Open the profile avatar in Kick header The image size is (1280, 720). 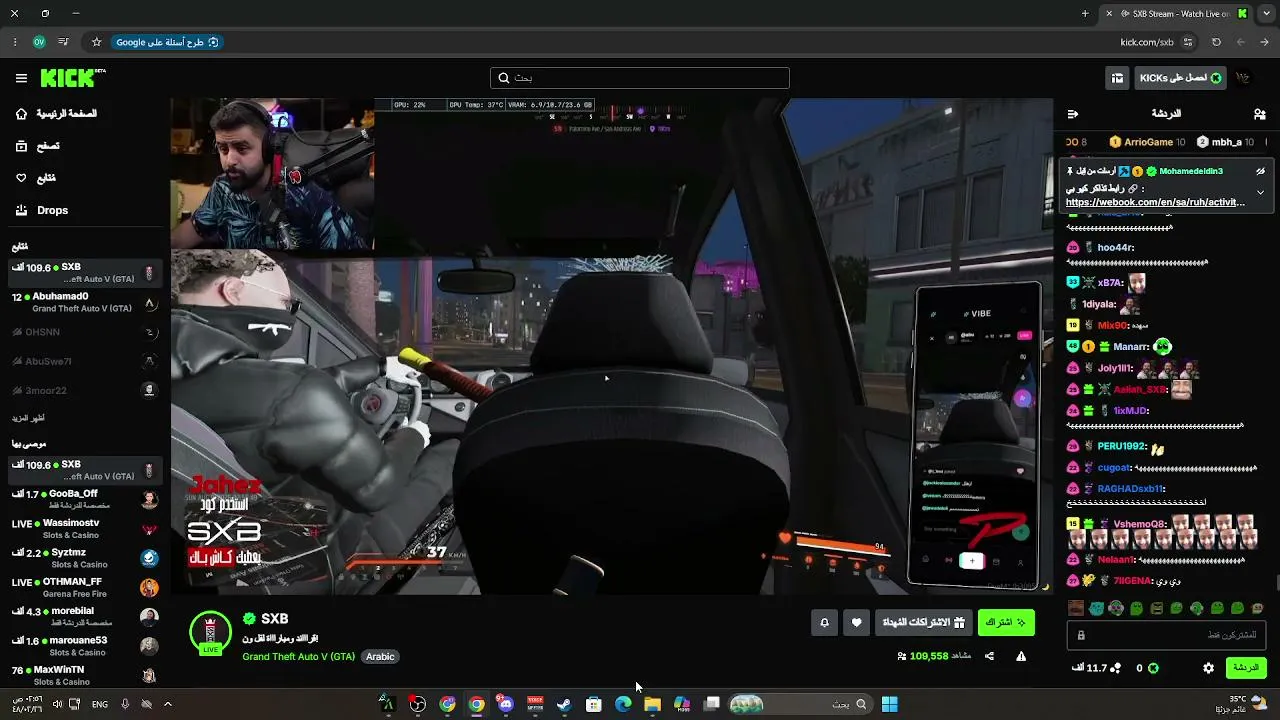click(1243, 78)
